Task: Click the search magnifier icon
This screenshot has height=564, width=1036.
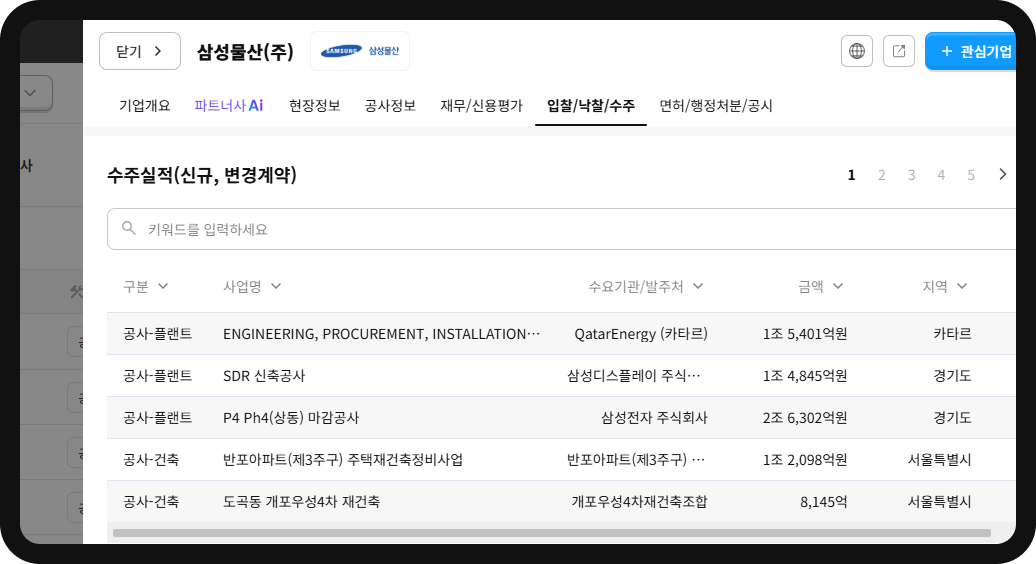Action: (x=129, y=229)
